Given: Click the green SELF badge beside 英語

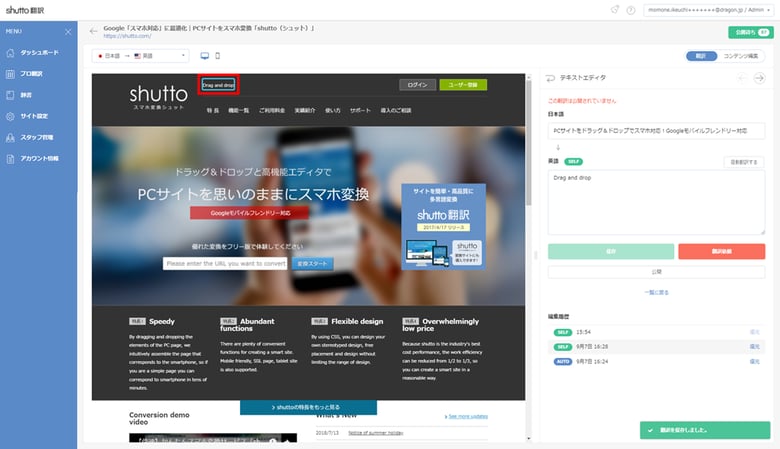Looking at the screenshot, I should 573,162.
